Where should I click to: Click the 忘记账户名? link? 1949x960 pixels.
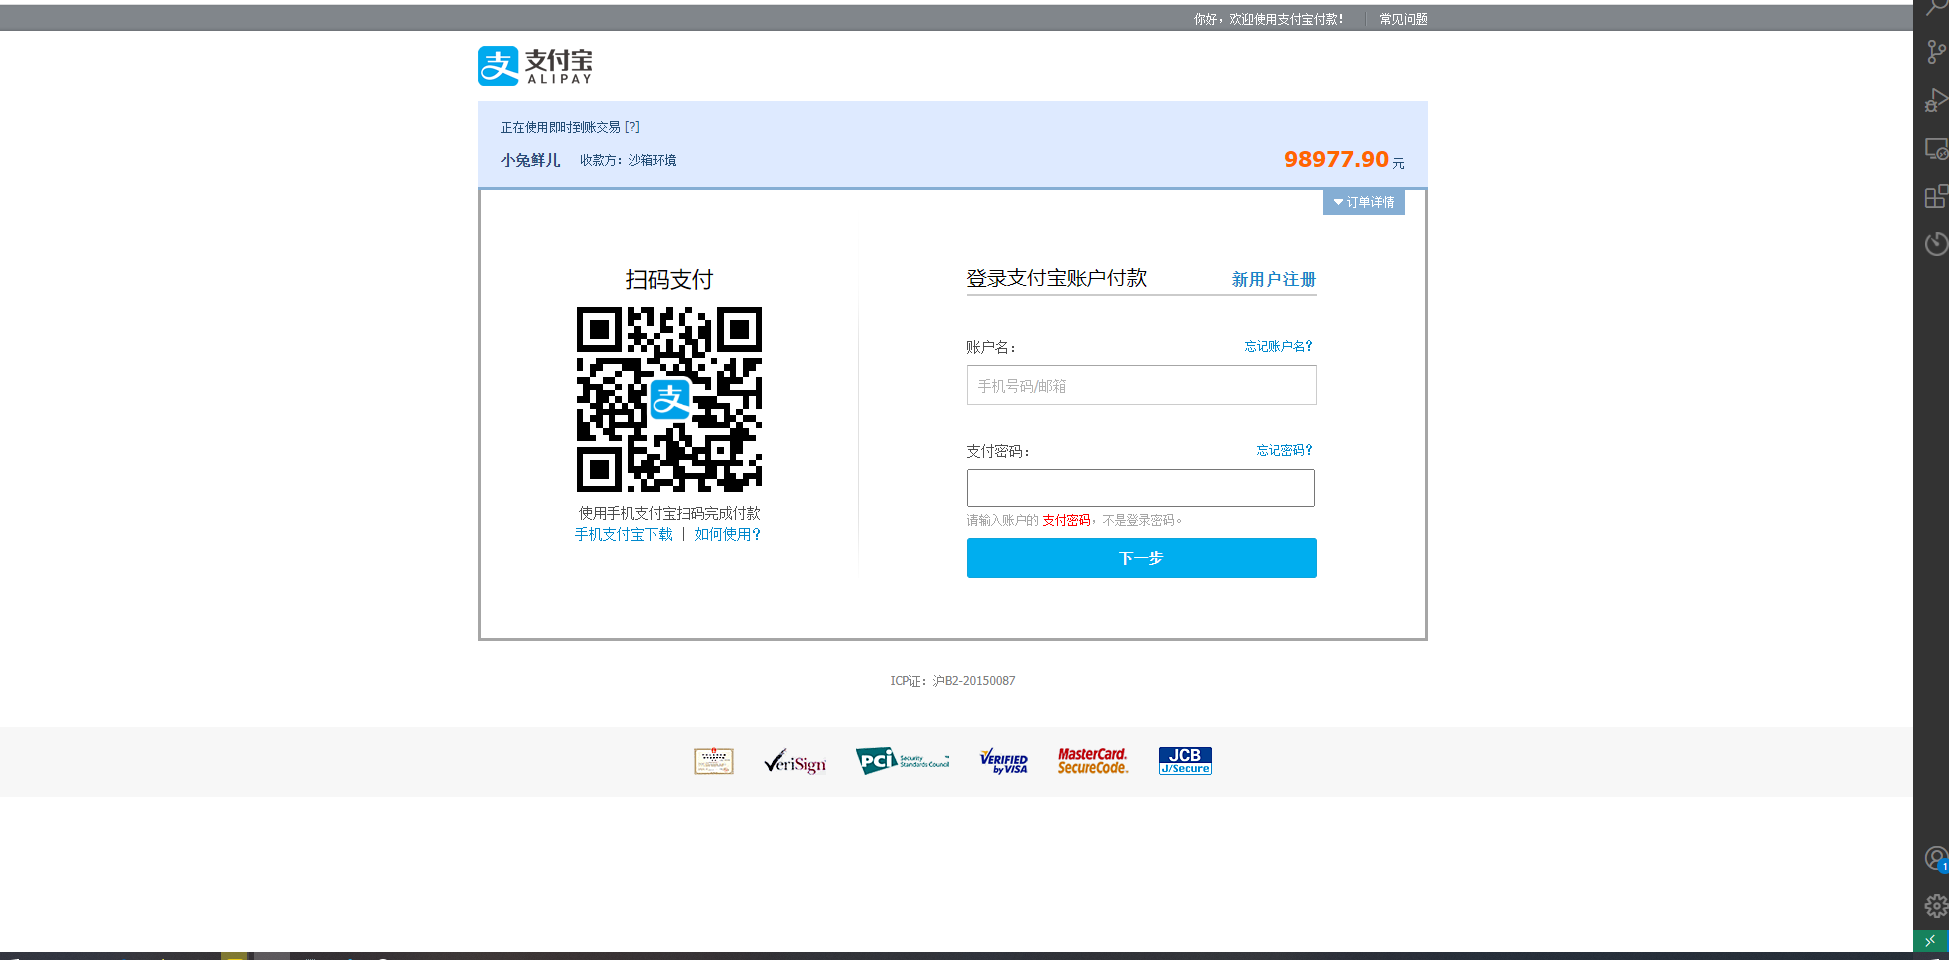click(1278, 346)
